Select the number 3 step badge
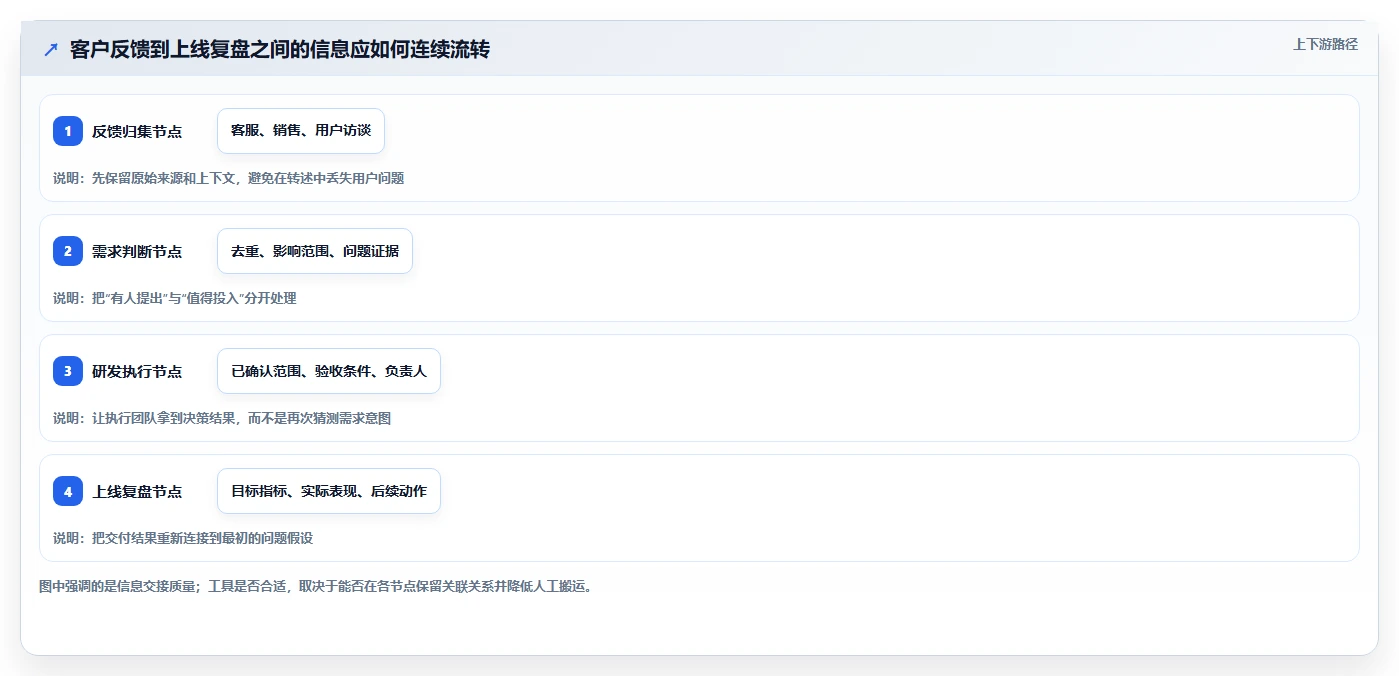1399x676 pixels. pyautogui.click(x=68, y=371)
